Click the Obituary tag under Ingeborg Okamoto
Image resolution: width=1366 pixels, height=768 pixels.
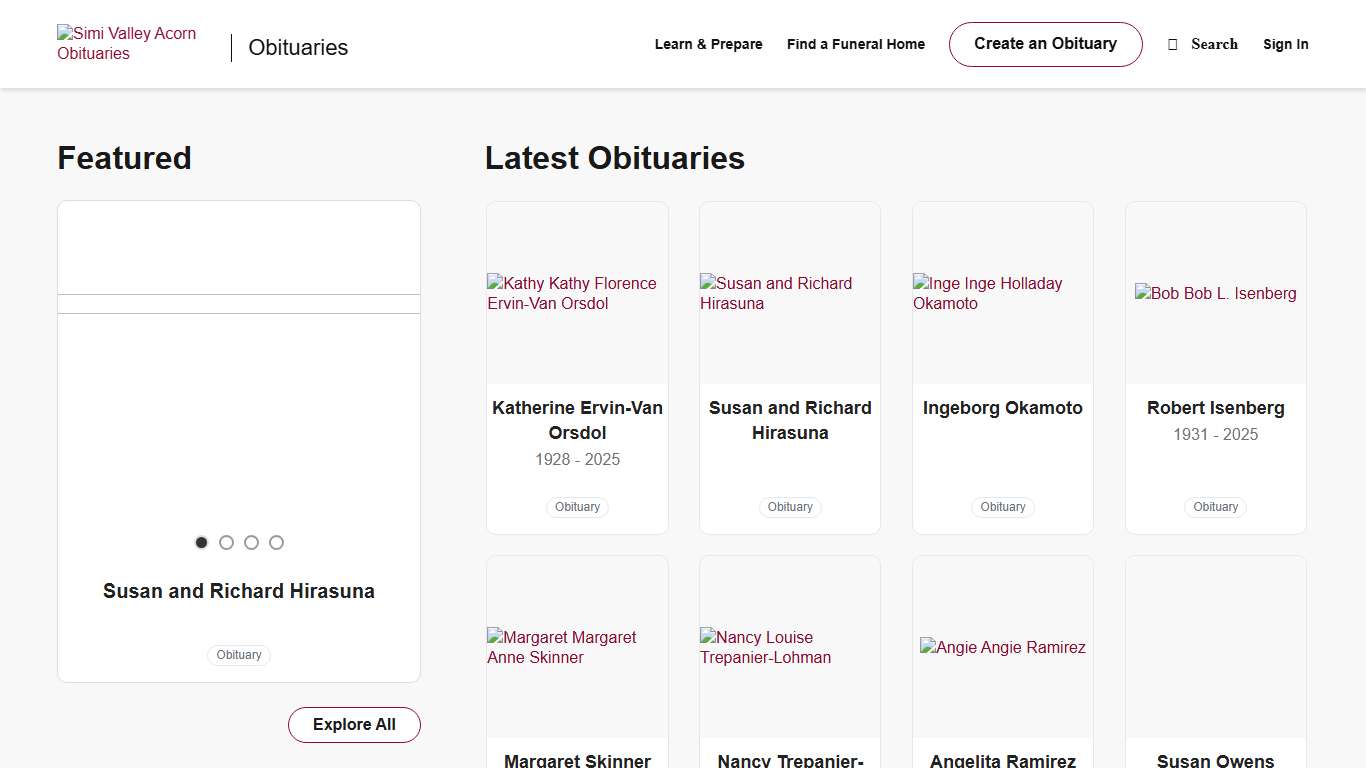click(1002, 507)
